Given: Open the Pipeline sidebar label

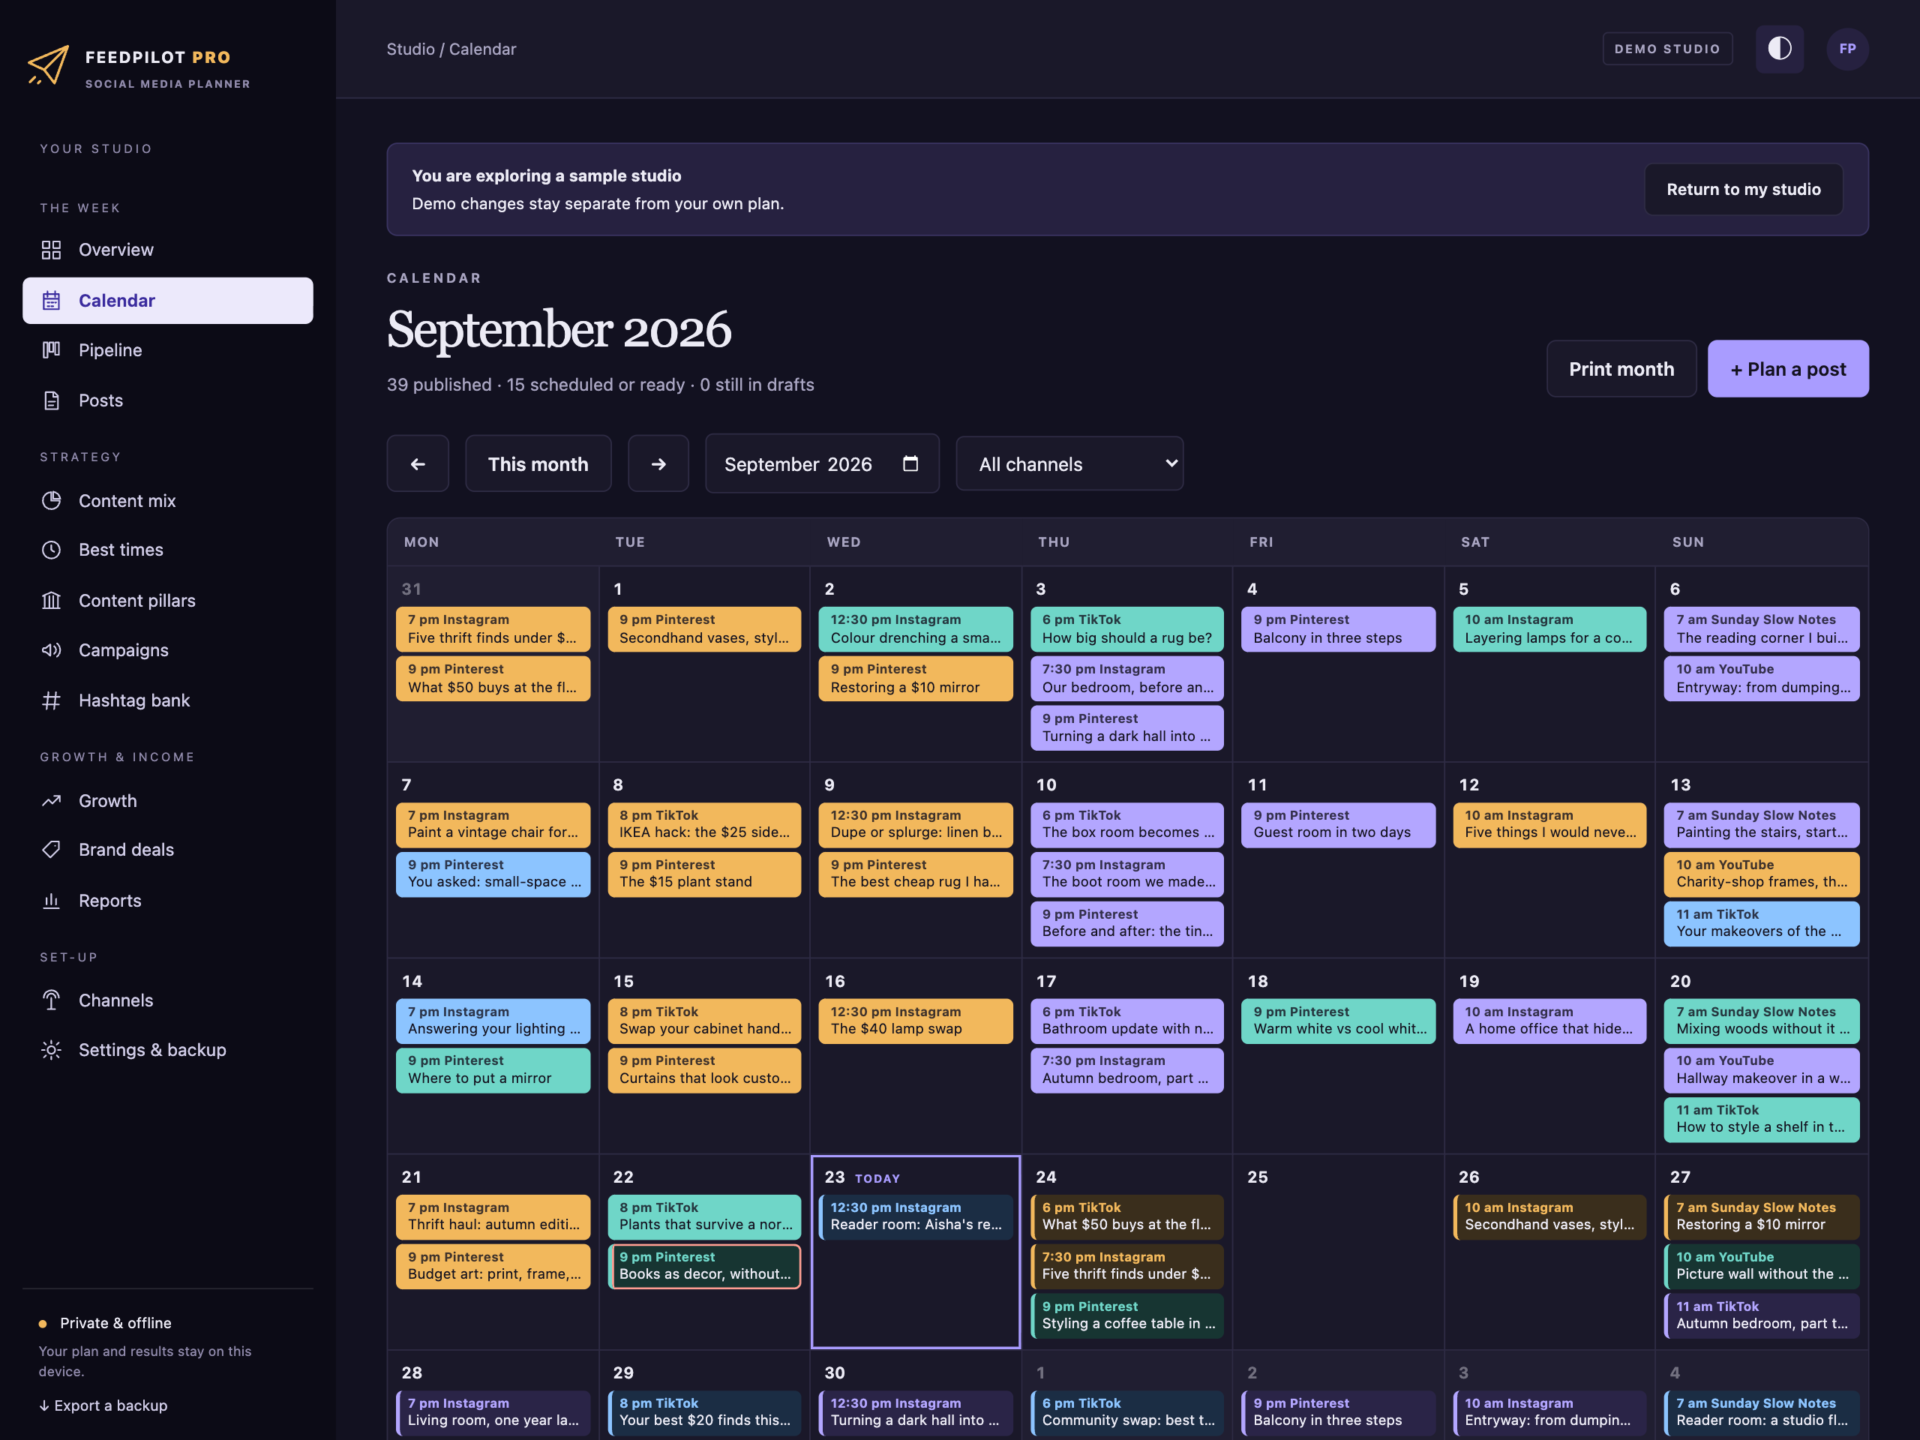Looking at the screenshot, I should coord(110,350).
